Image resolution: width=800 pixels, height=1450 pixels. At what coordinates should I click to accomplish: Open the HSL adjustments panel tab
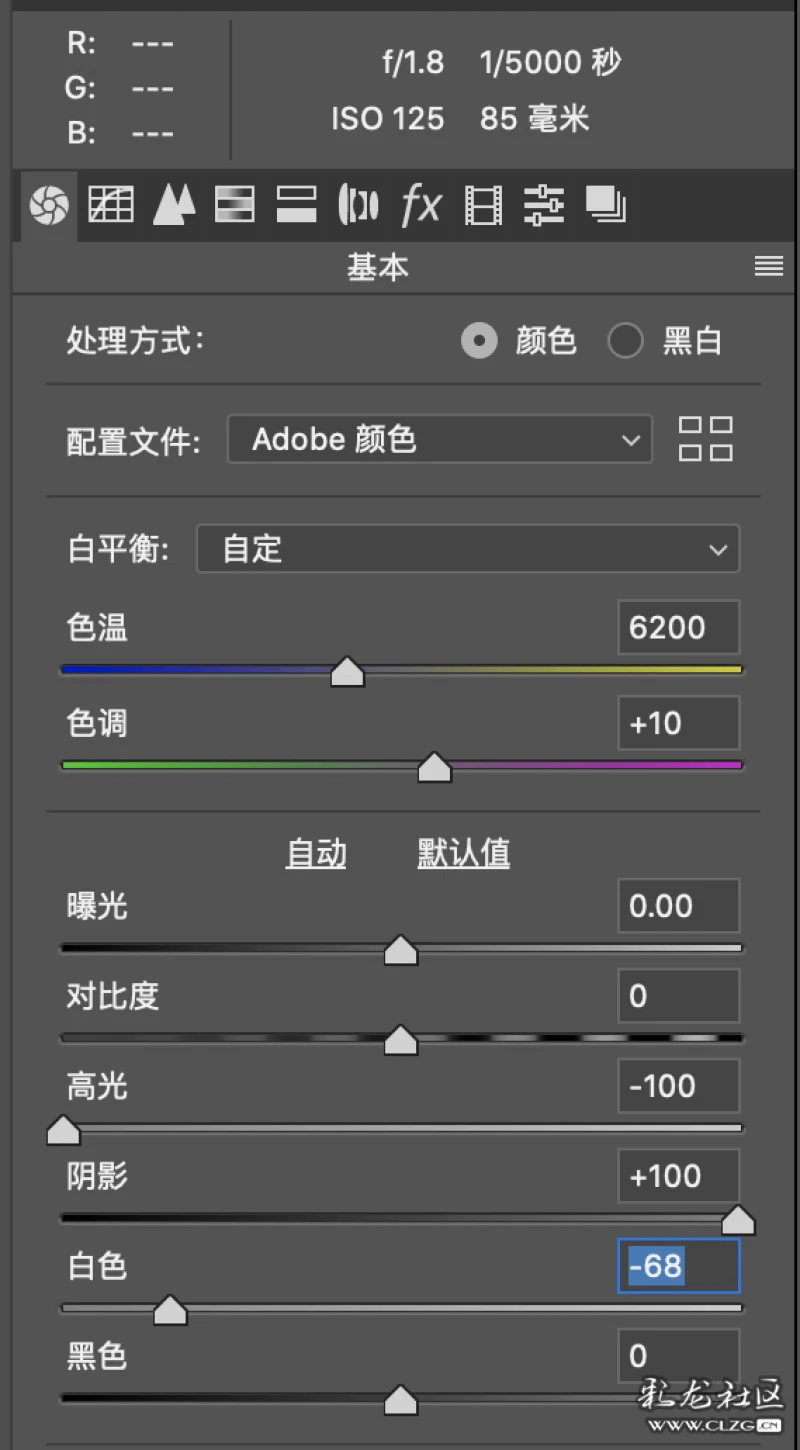tap(235, 205)
